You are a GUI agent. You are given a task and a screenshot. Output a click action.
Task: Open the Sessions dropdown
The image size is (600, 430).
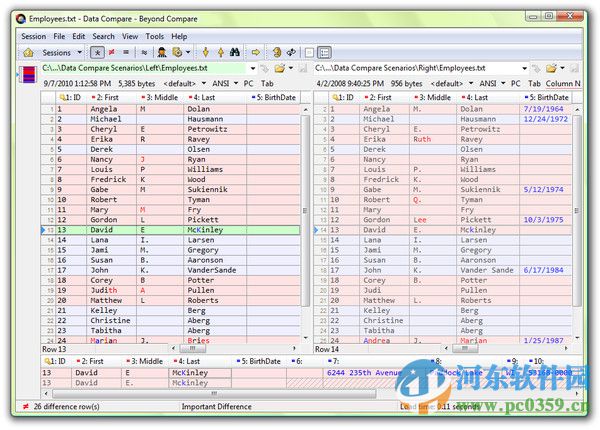coord(62,52)
